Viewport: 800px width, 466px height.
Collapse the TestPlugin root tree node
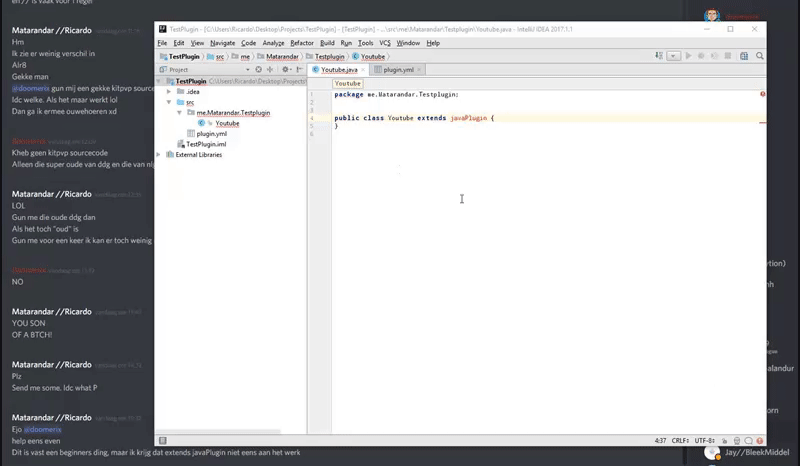(x=158, y=81)
